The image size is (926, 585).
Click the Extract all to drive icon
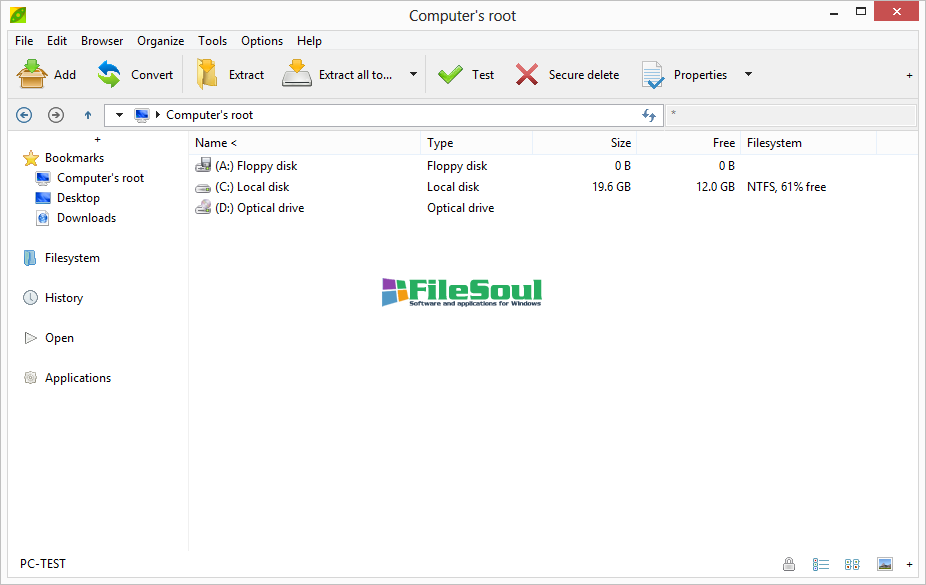[x=296, y=74]
